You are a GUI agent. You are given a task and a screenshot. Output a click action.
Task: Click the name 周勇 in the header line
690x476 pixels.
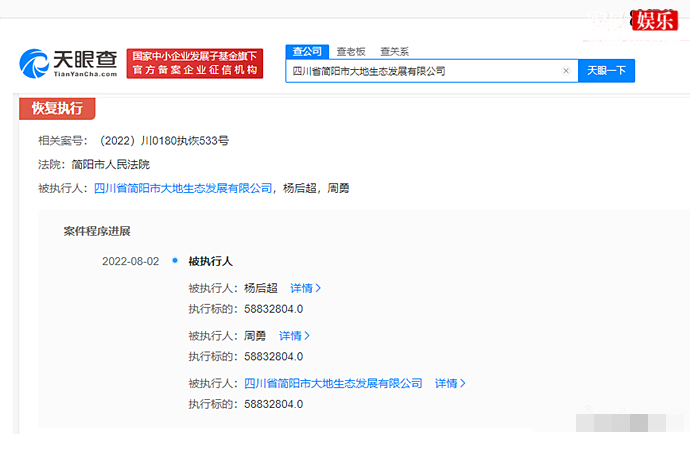338,188
